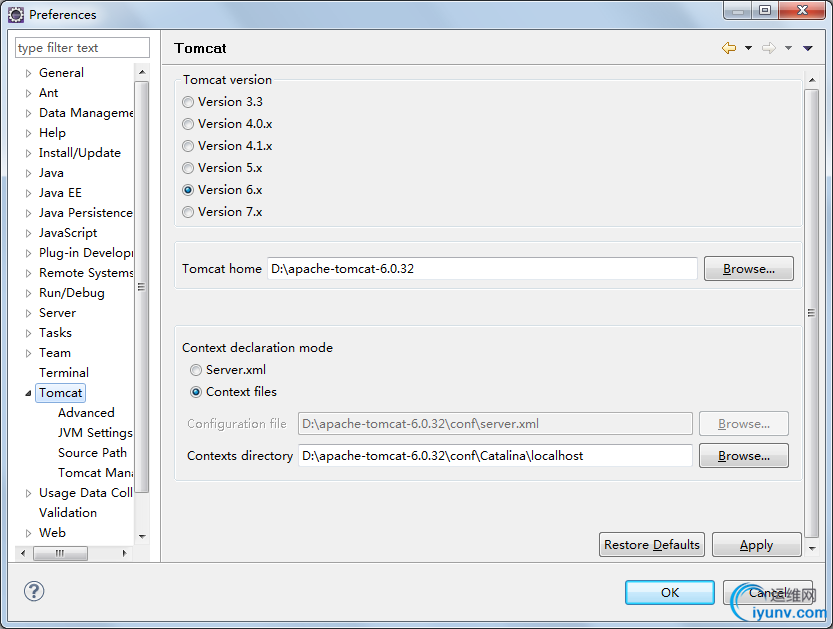Image resolution: width=833 pixels, height=629 pixels.
Task: Select Tomcat Version 5.x
Action: coord(188,168)
